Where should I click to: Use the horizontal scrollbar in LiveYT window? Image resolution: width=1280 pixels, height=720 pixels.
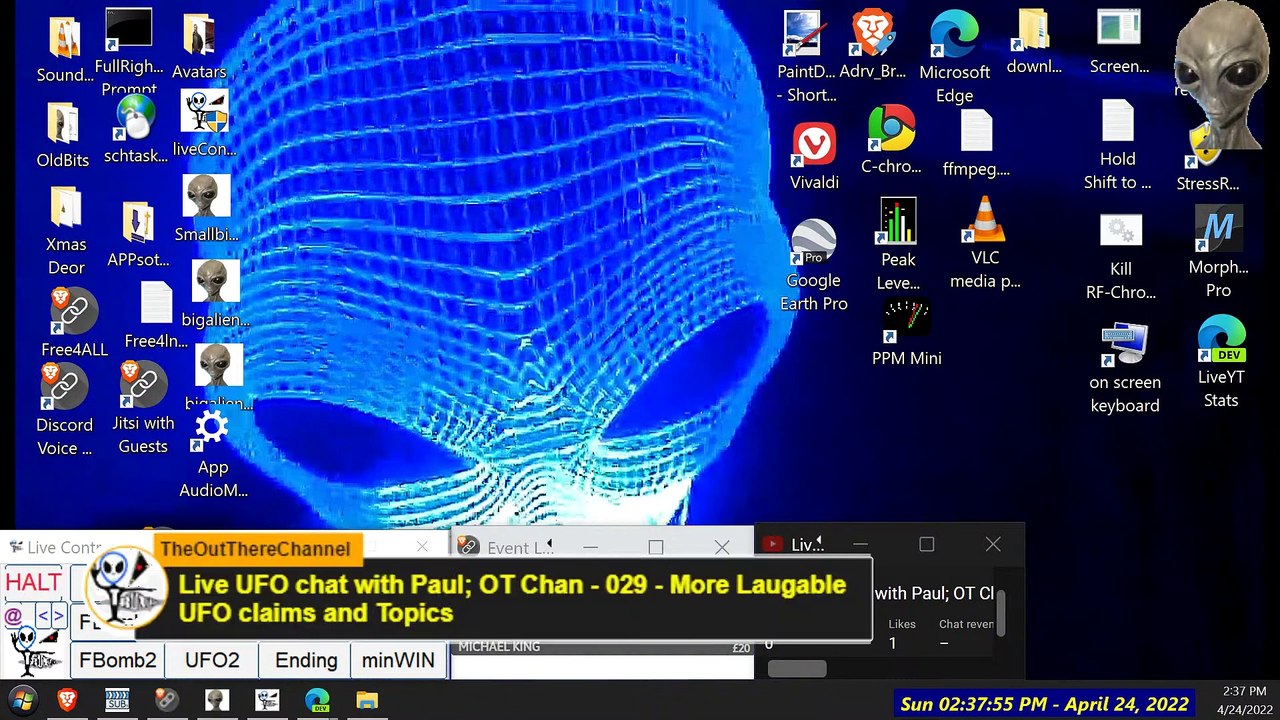pos(796,668)
